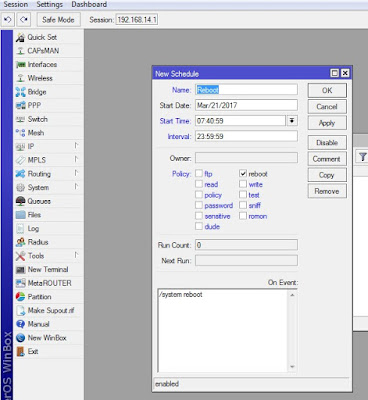Image resolution: width=368 pixels, height=400 pixels.
Task: Open the Manual help icon
Action: (x=20, y=324)
